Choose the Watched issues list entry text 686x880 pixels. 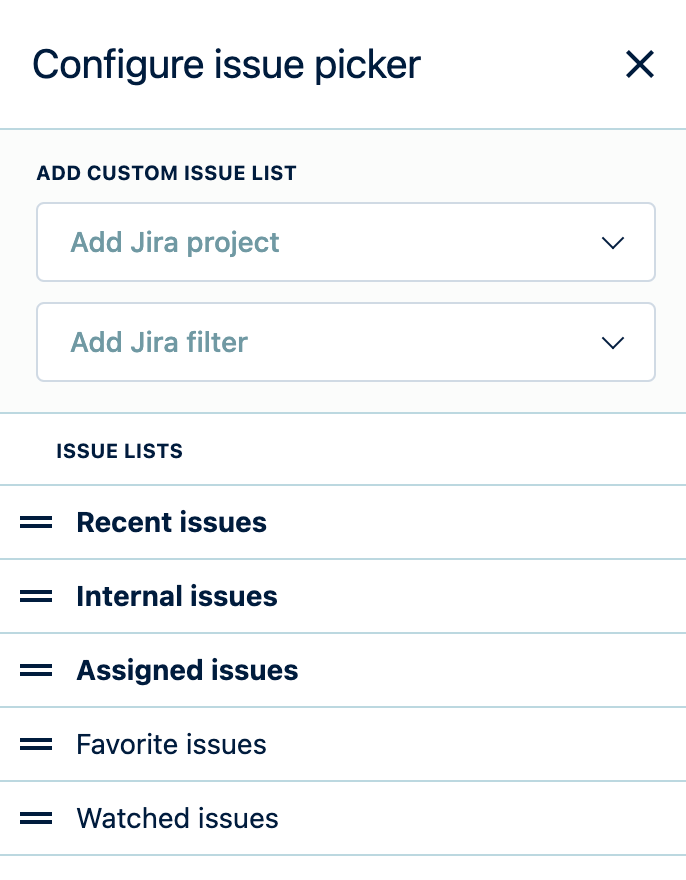pos(177,818)
